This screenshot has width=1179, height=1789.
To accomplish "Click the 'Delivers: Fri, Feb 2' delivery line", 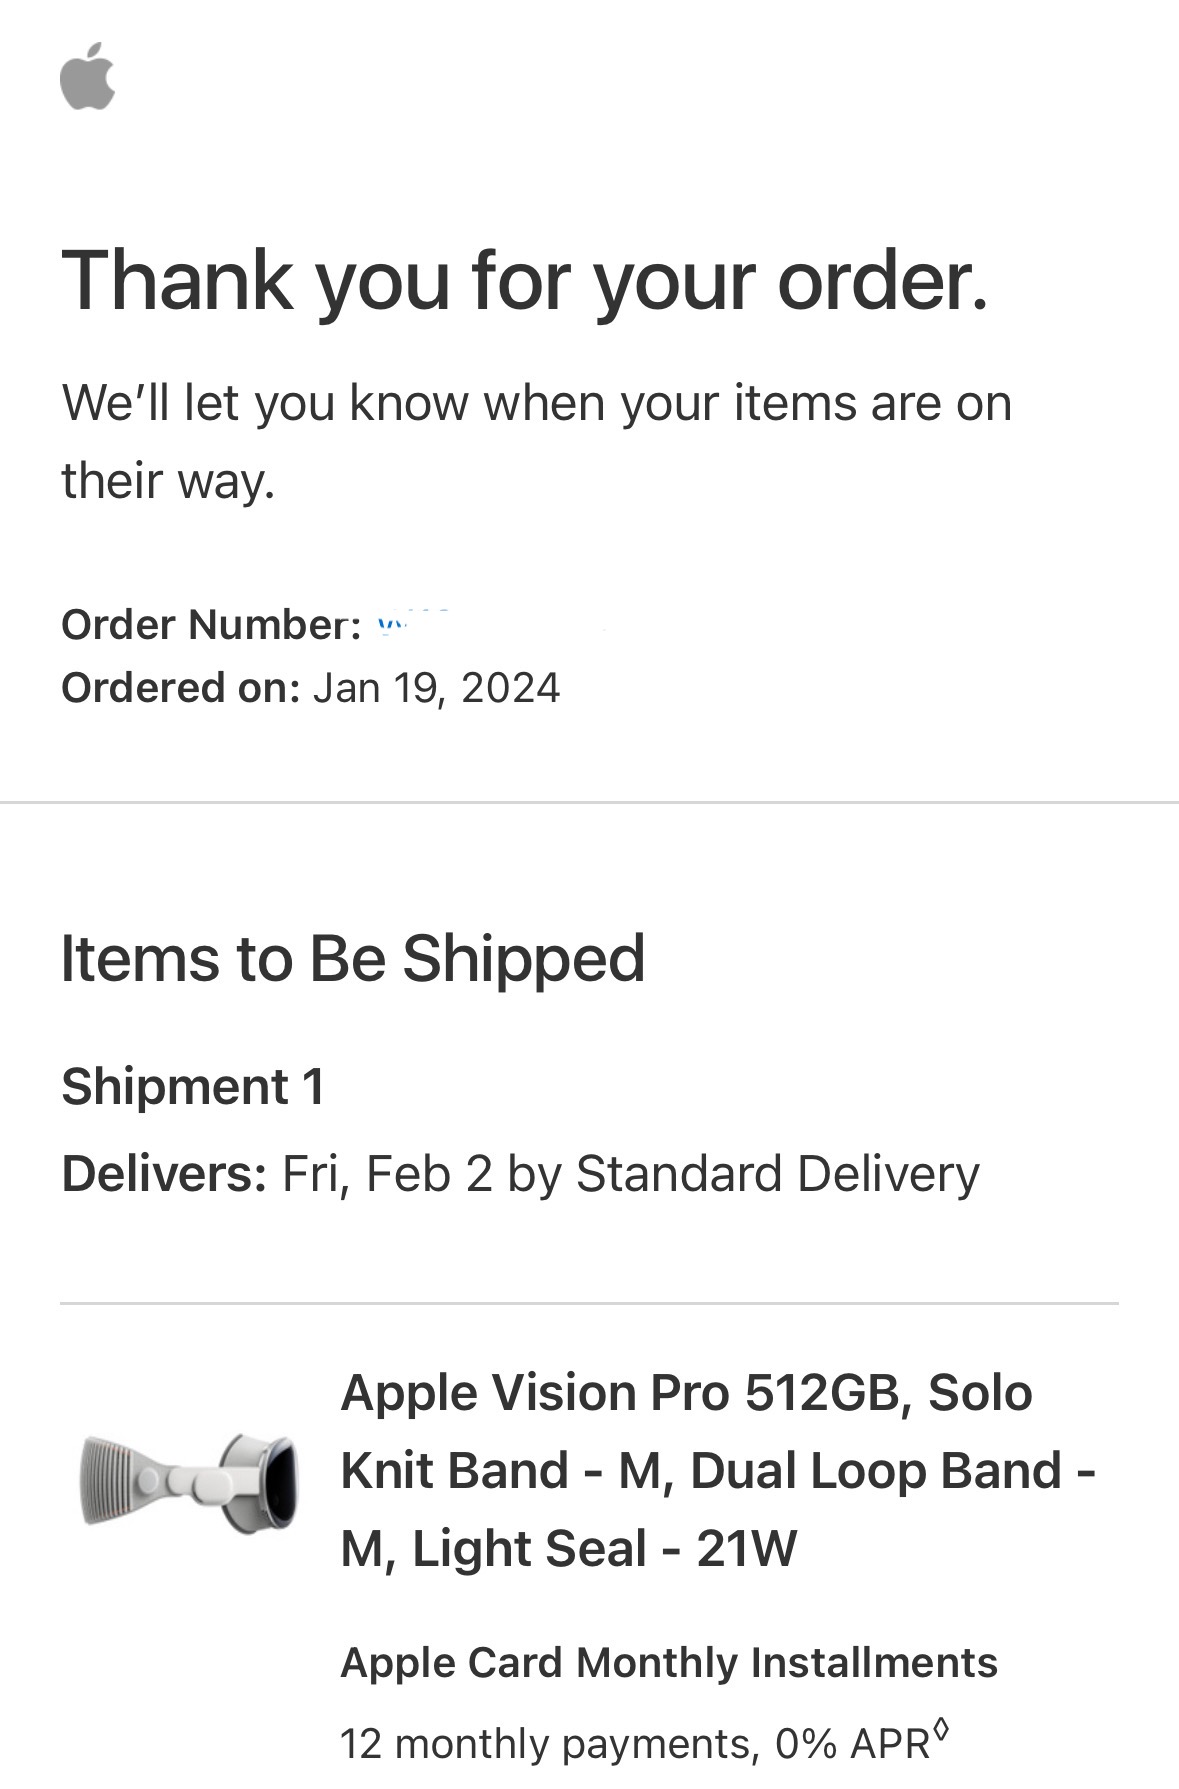I will click(520, 1173).
